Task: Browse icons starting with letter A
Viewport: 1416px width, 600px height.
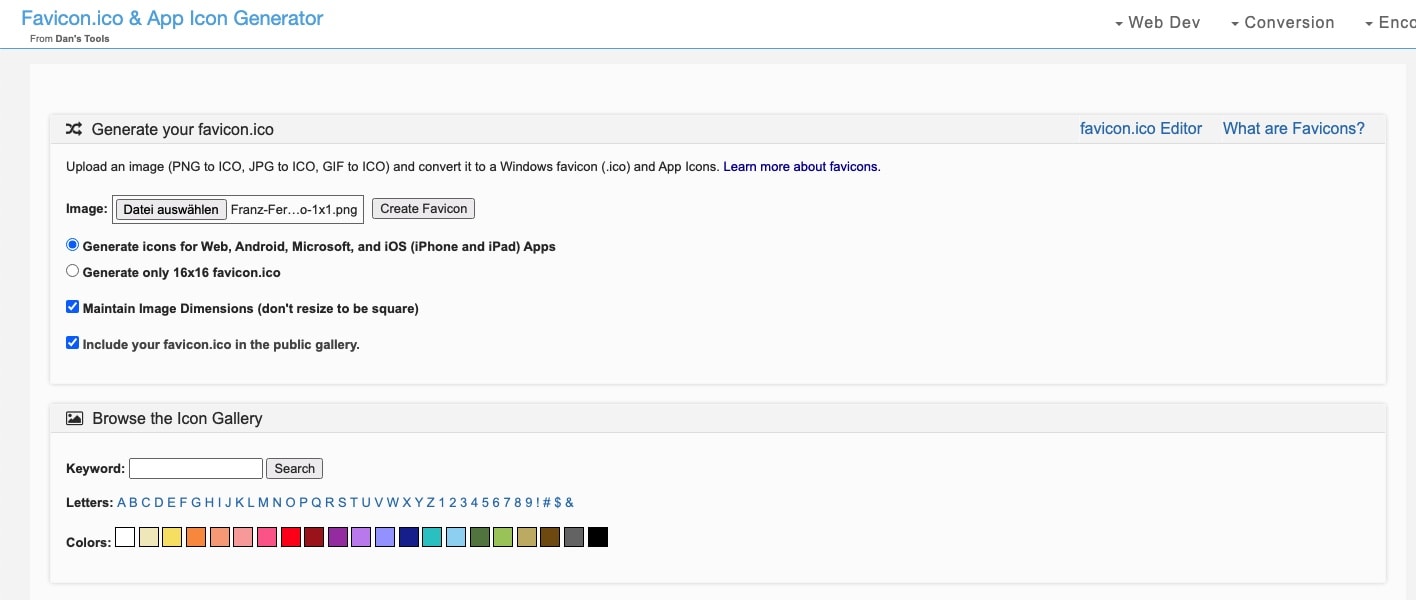Action: pyautogui.click(x=121, y=502)
